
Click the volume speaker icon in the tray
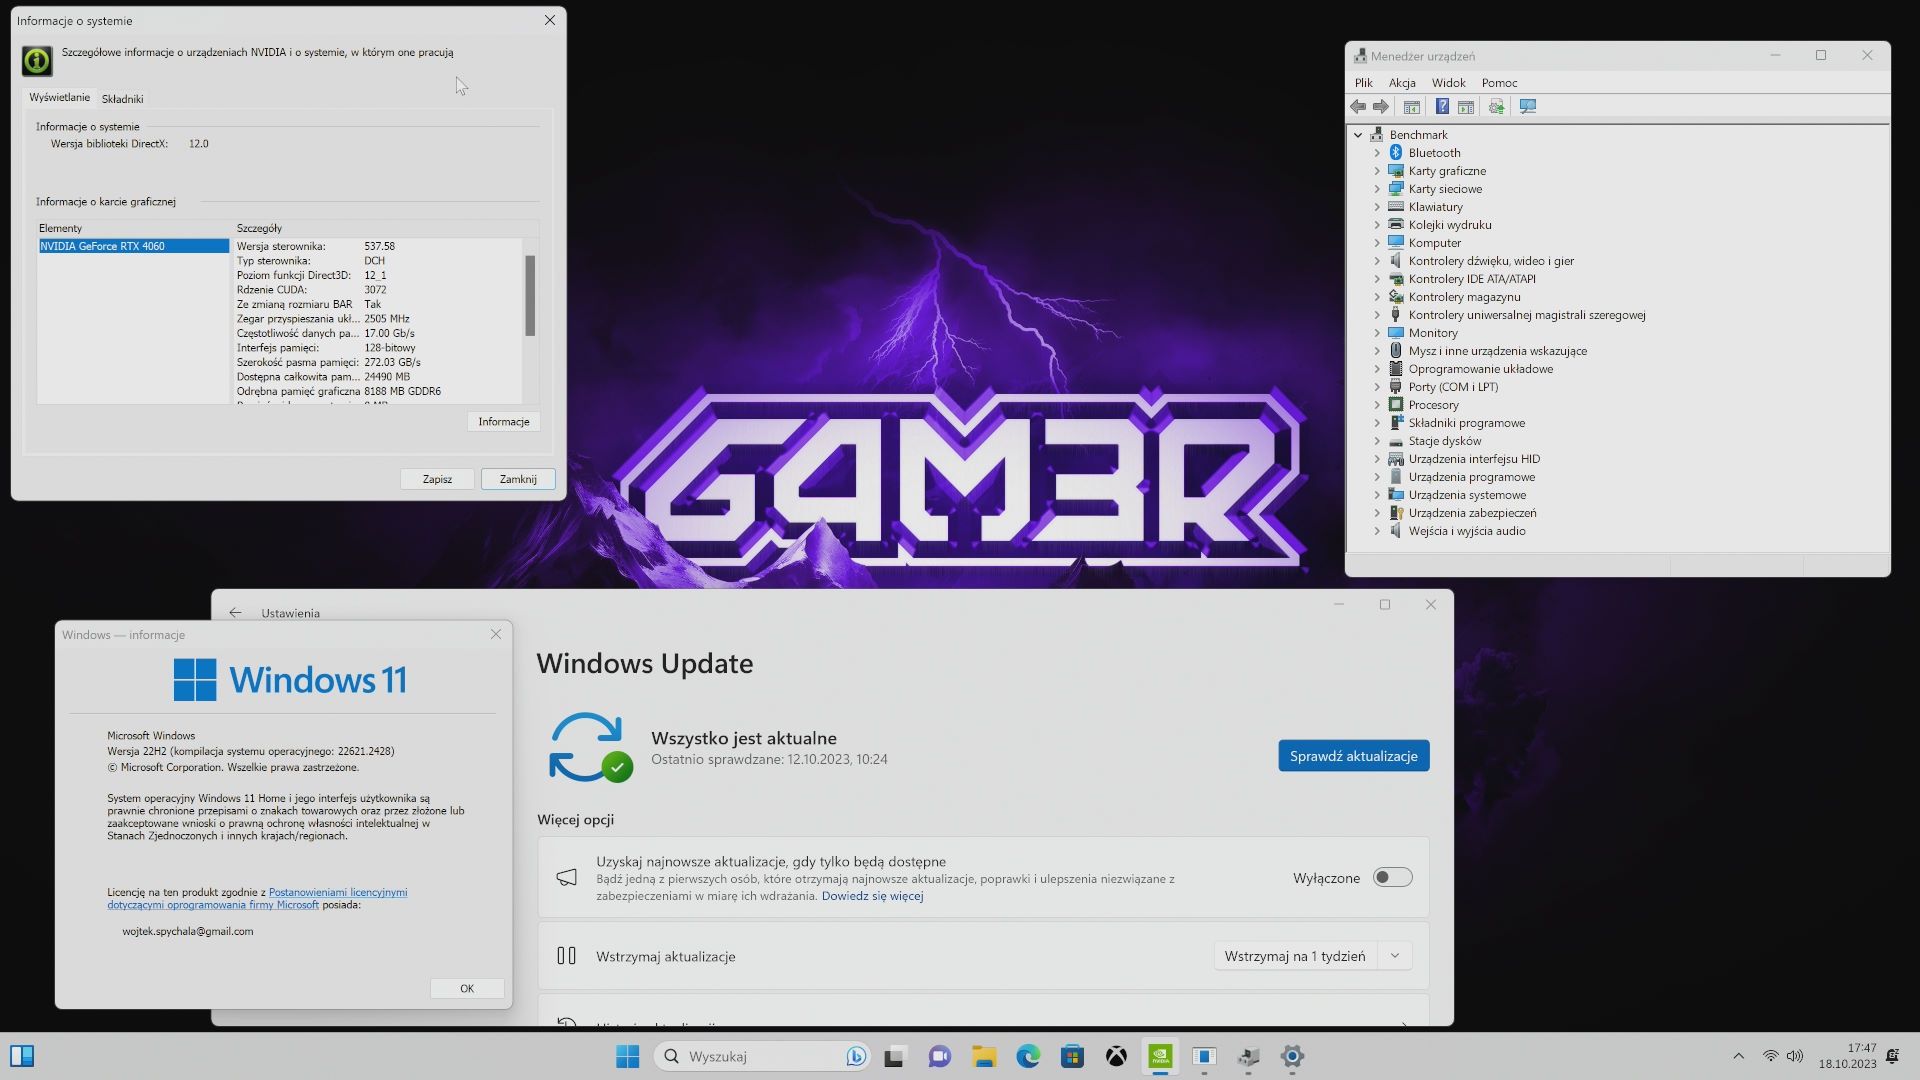(1795, 1056)
